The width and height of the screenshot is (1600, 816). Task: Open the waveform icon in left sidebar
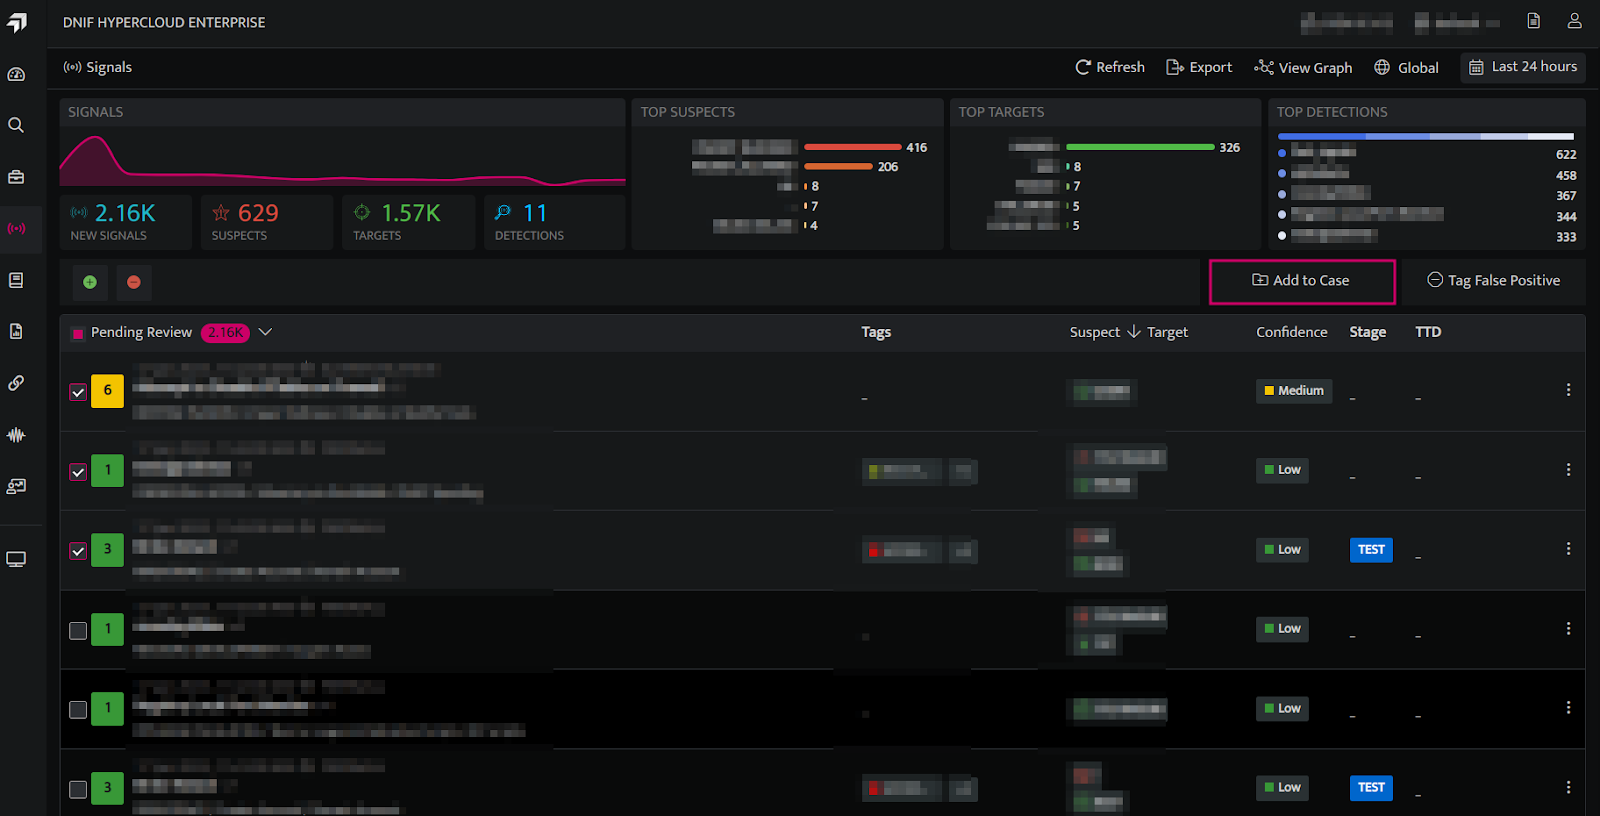pyautogui.click(x=16, y=435)
